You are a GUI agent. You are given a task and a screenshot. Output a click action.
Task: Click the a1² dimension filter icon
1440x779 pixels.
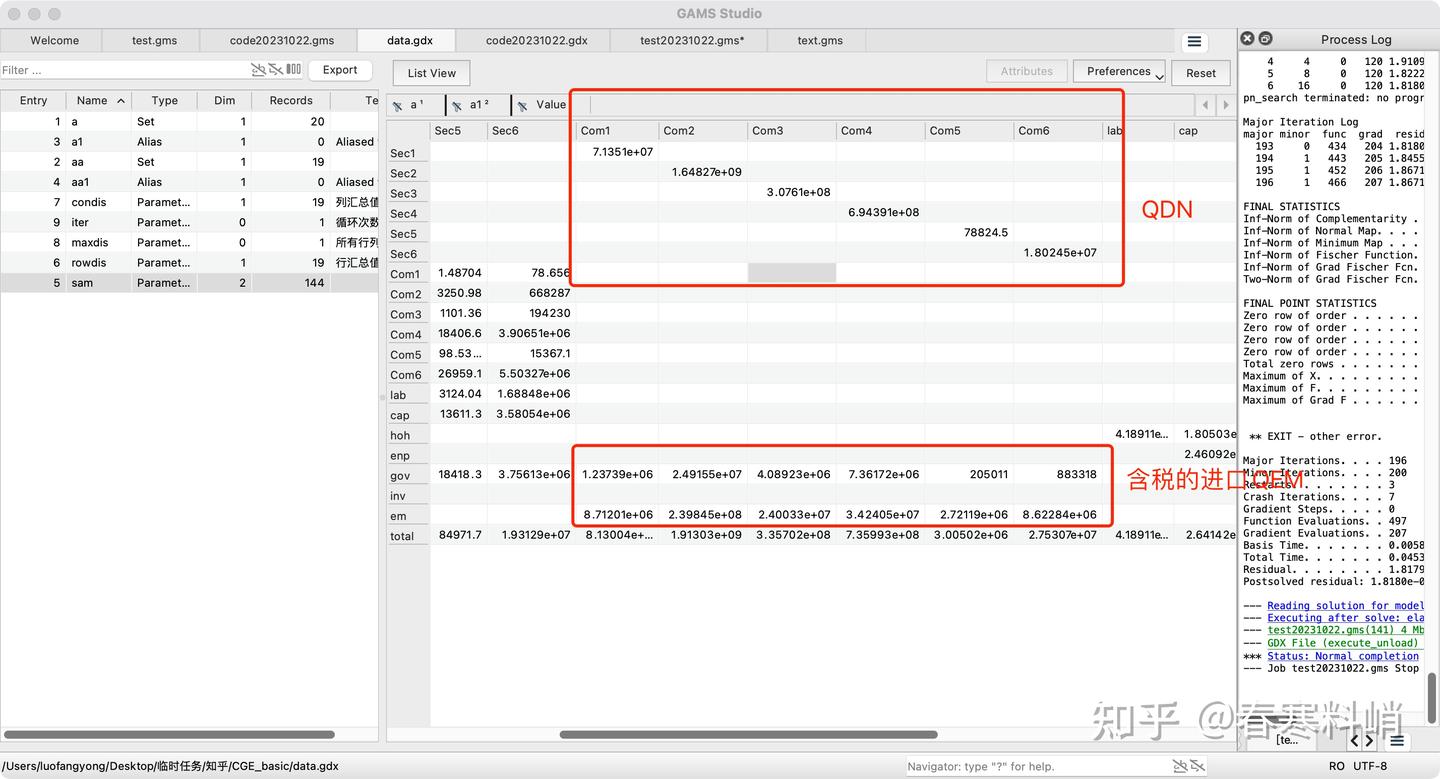456,105
